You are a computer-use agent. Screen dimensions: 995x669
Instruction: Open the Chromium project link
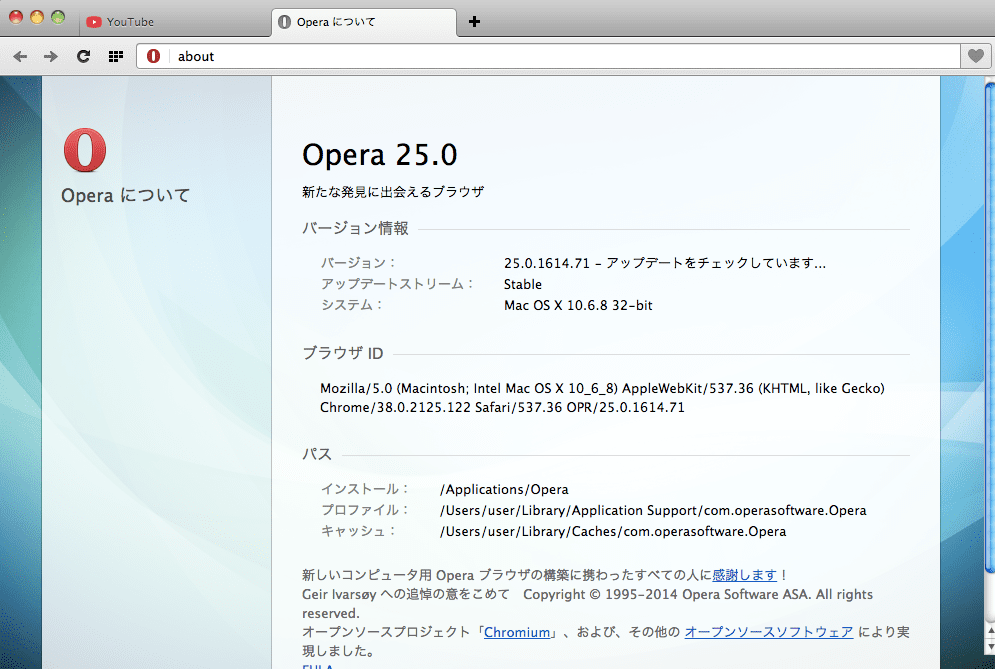tap(517, 632)
